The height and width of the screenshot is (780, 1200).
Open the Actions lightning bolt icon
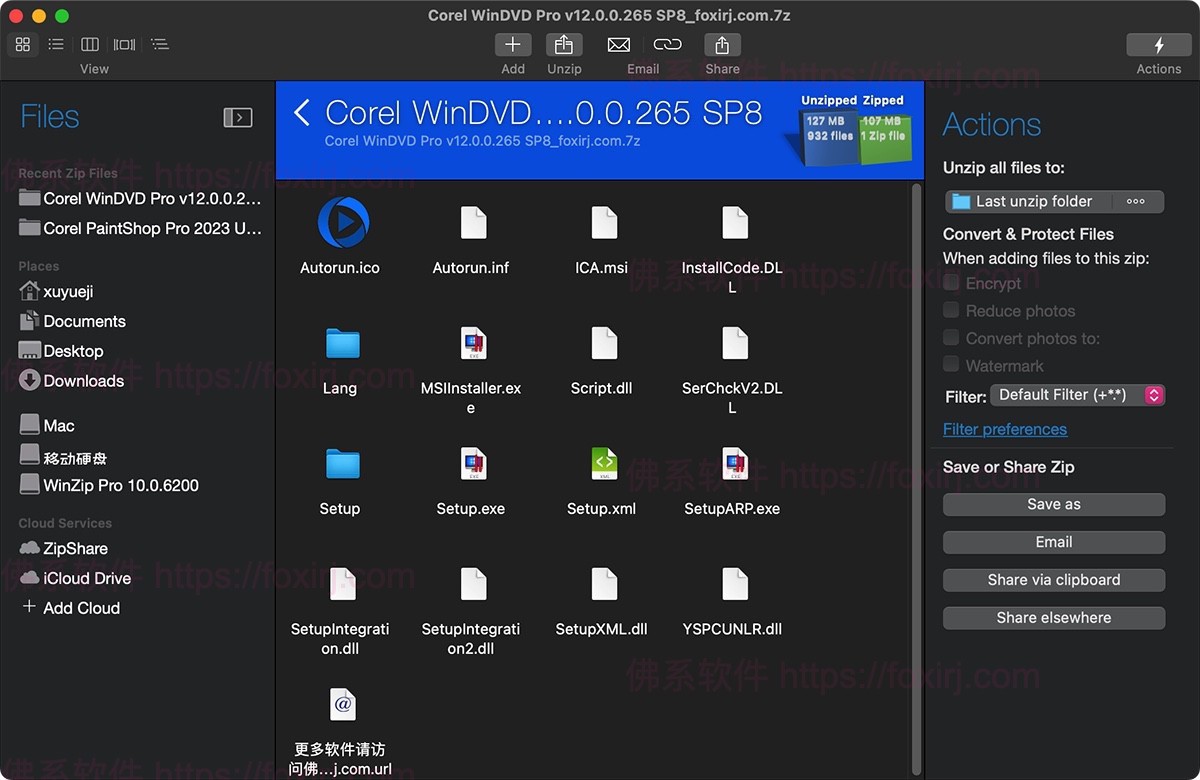pyautogui.click(x=1158, y=45)
